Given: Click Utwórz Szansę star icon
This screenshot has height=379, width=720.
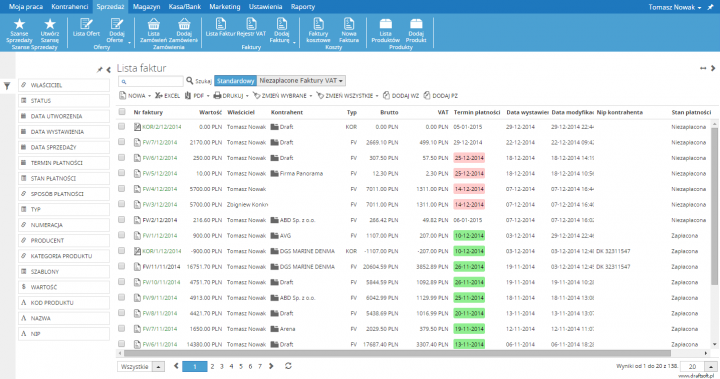Looking at the screenshot, I should 50,24.
